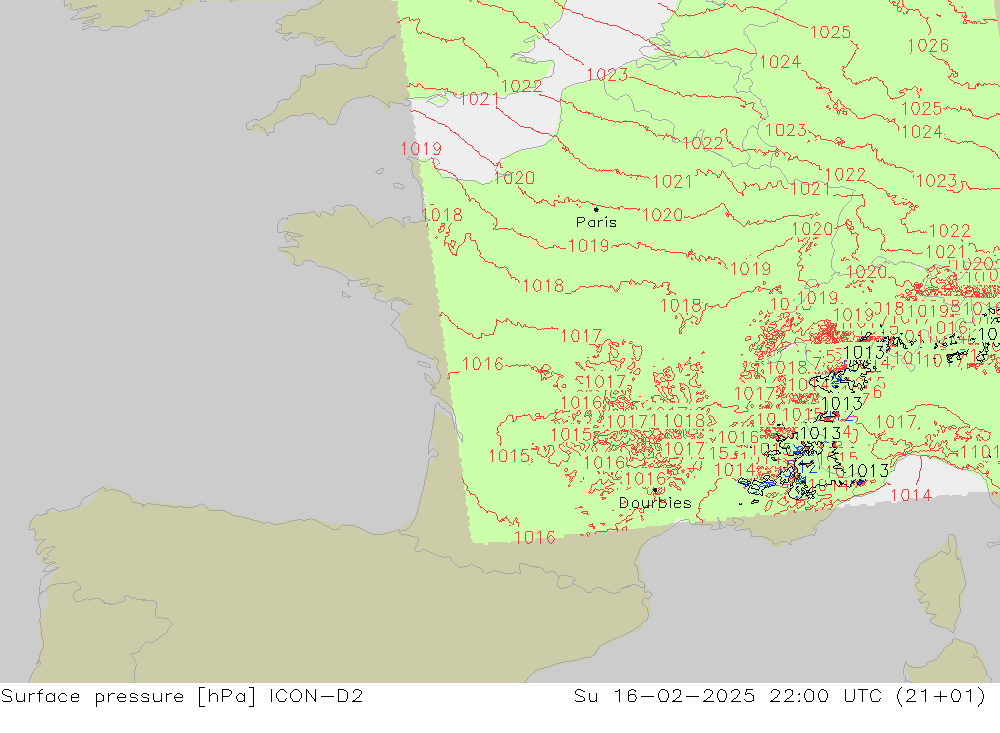
Task: Click the 'Surface pressure [hPa] ICON-D2' caption
Action: click(x=182, y=696)
